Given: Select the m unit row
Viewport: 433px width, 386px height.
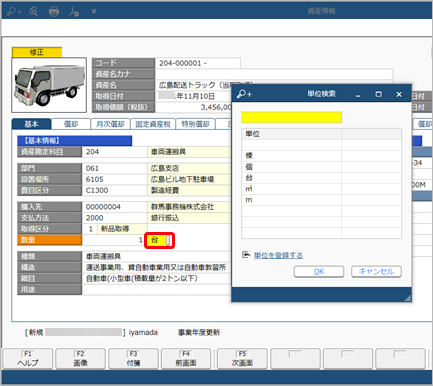Looking at the screenshot, I should (321, 200).
